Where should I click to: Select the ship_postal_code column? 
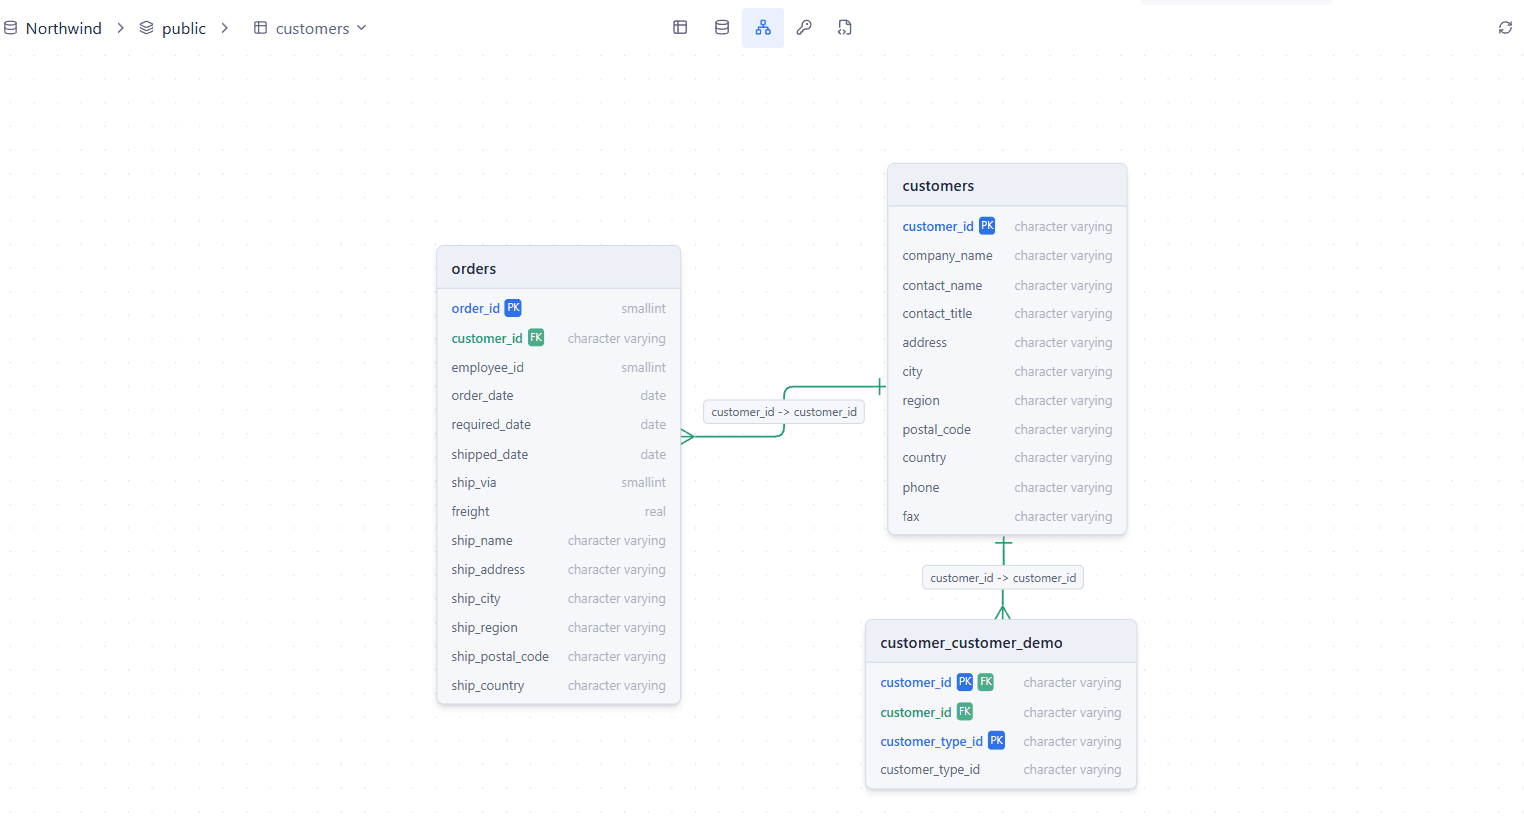click(559, 657)
